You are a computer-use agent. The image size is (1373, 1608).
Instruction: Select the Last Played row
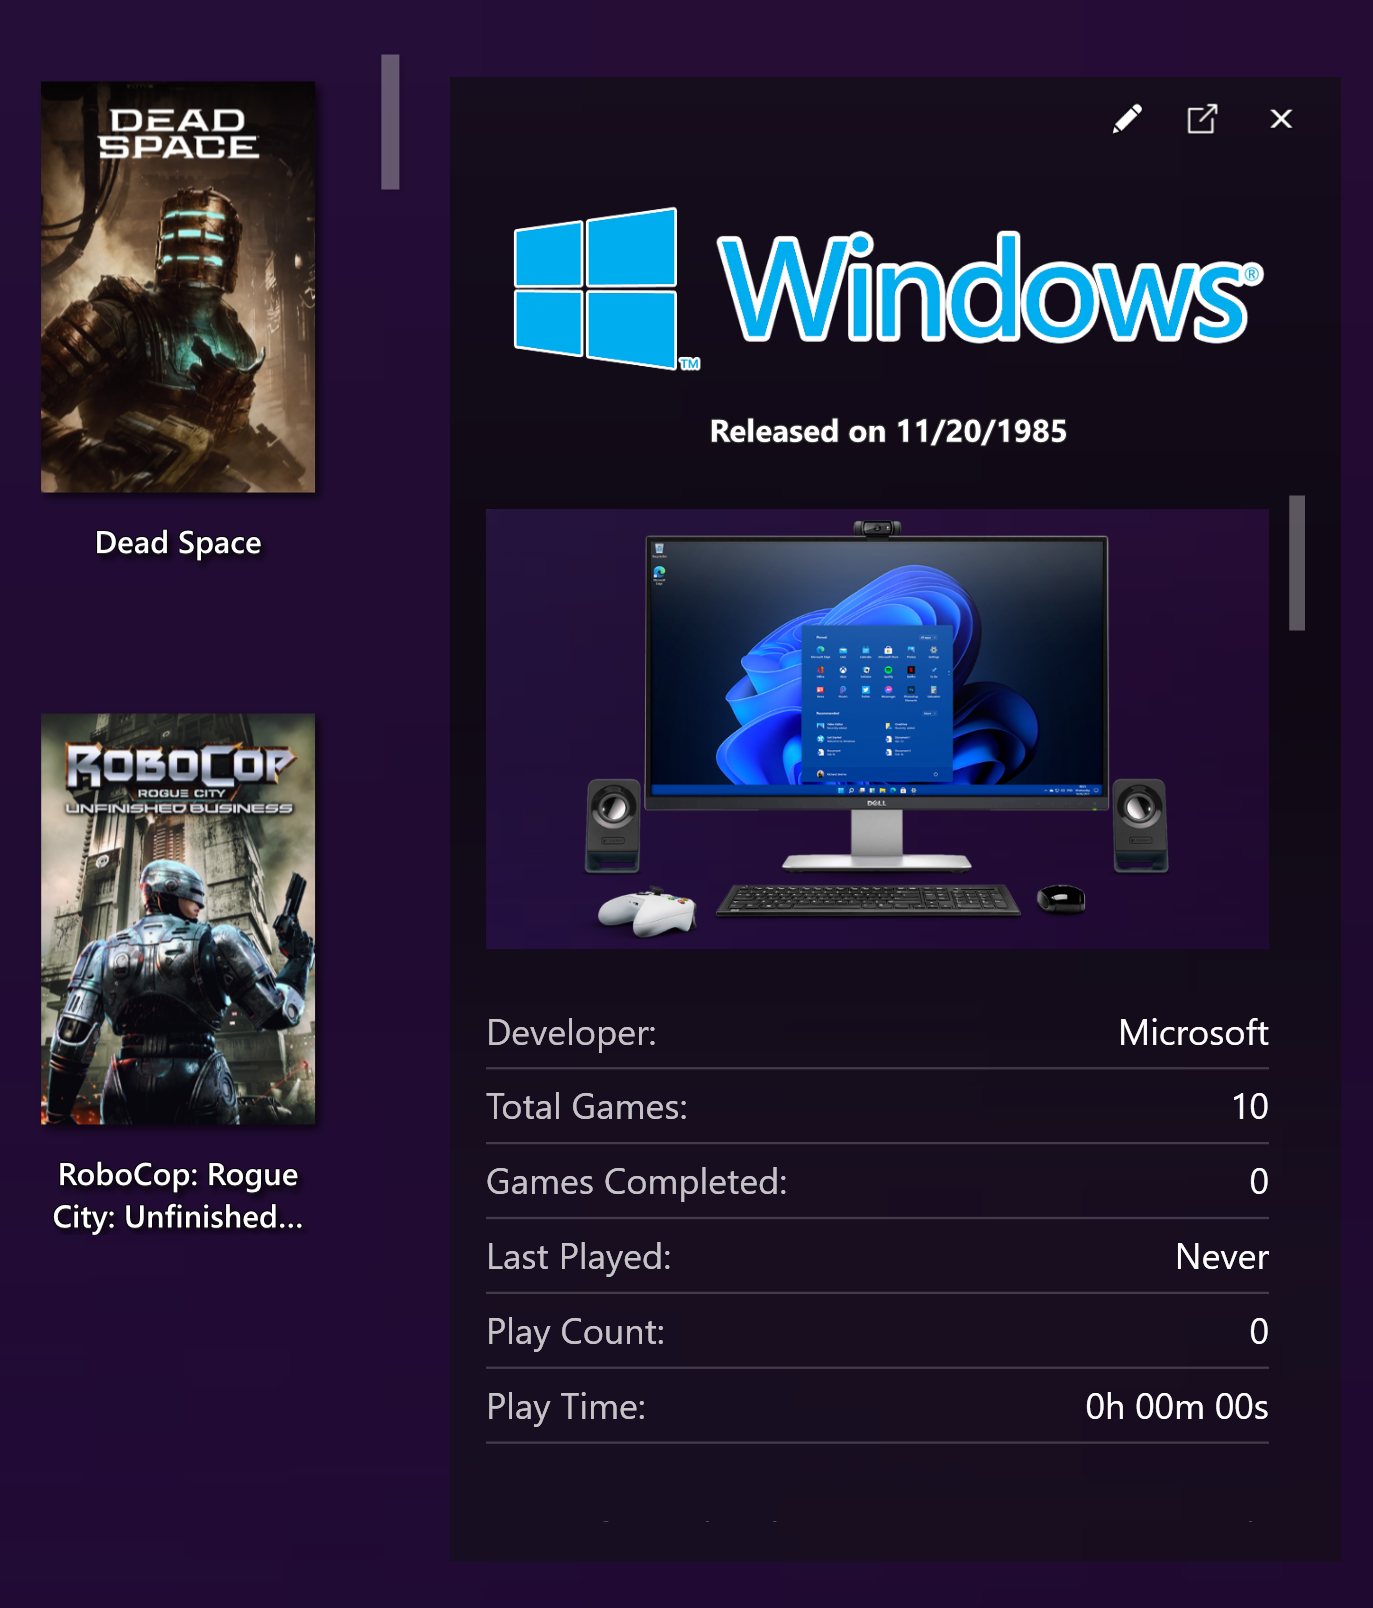877,1257
